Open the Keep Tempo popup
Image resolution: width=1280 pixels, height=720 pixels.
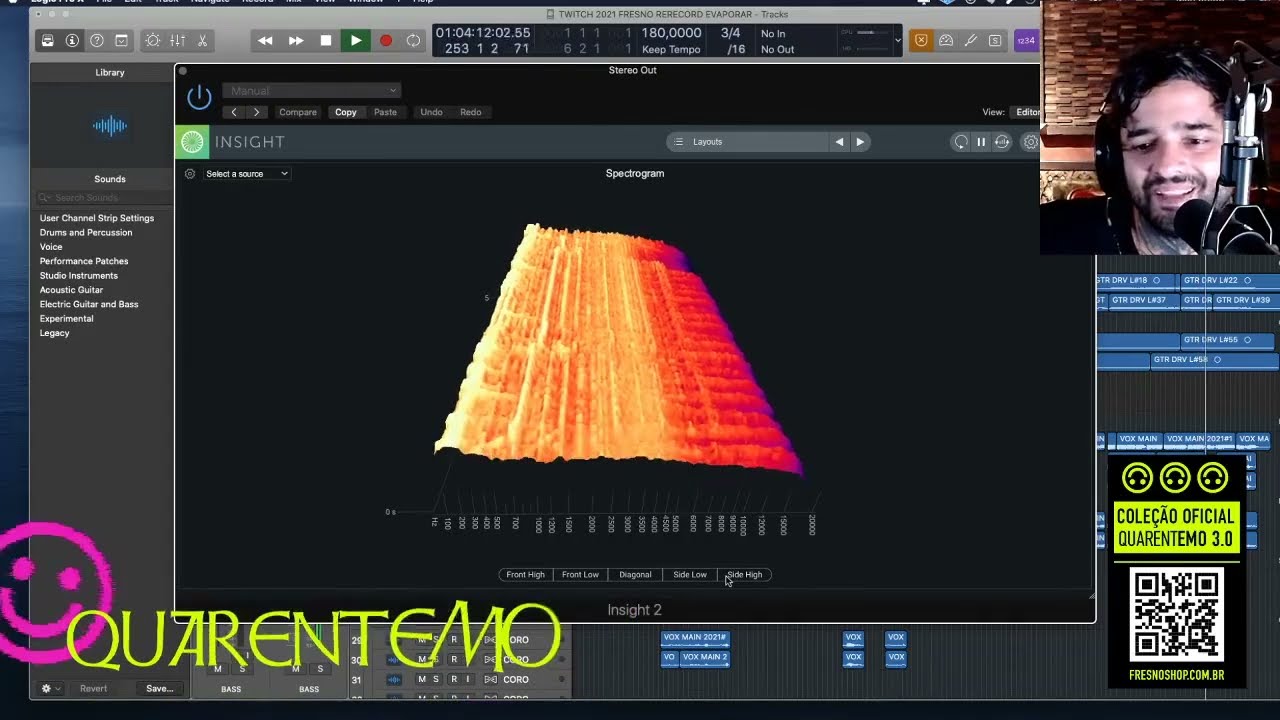(x=671, y=49)
